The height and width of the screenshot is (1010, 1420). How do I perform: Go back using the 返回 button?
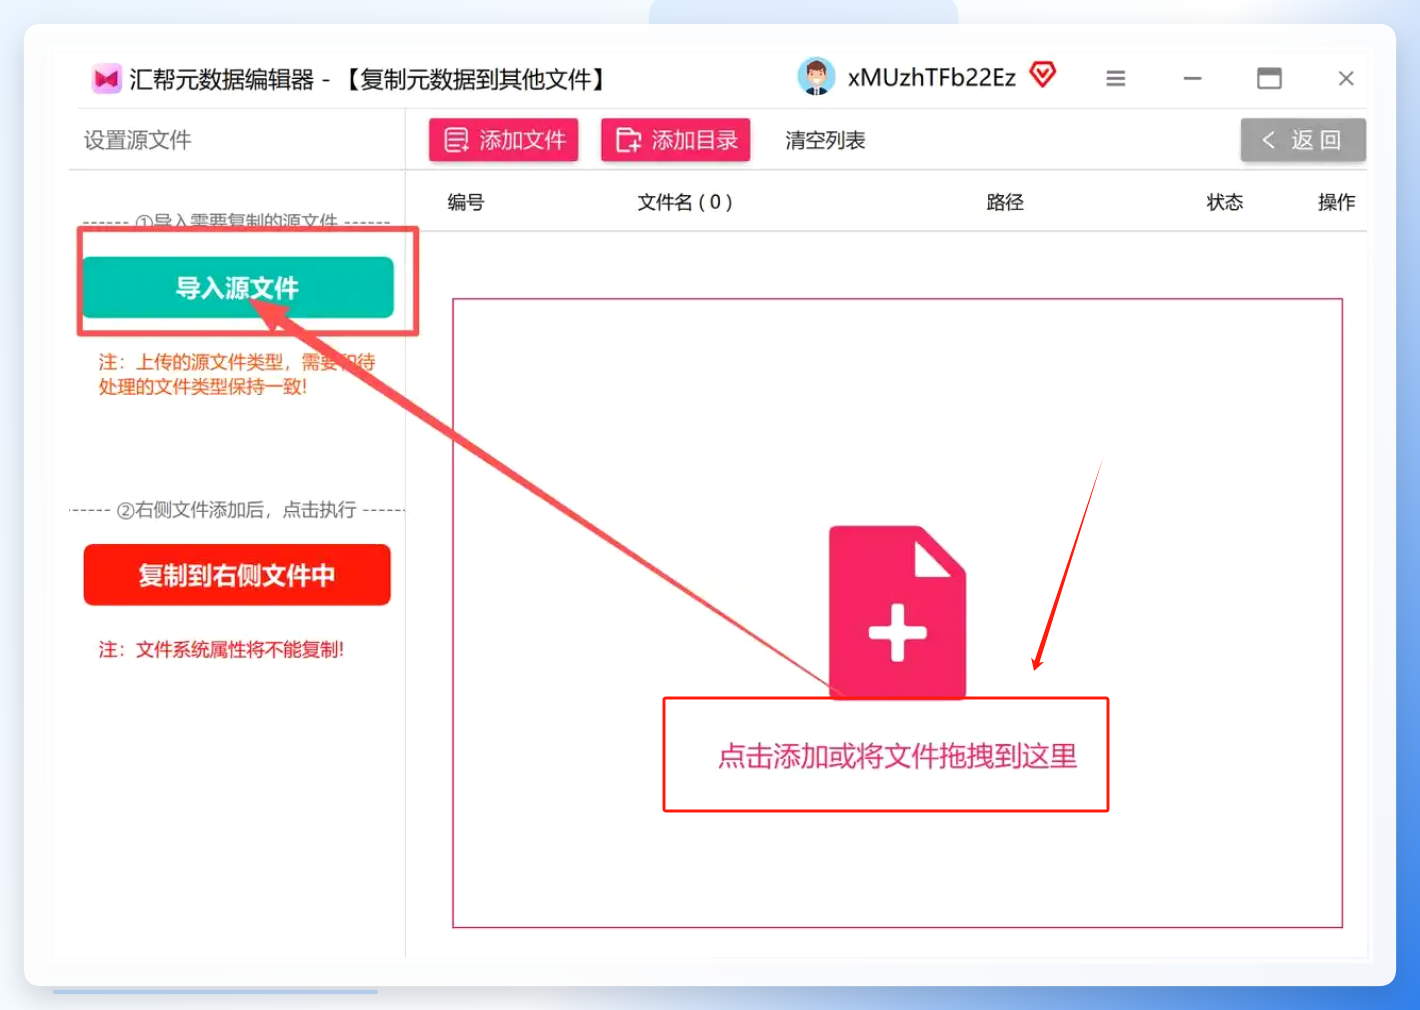click(1303, 140)
